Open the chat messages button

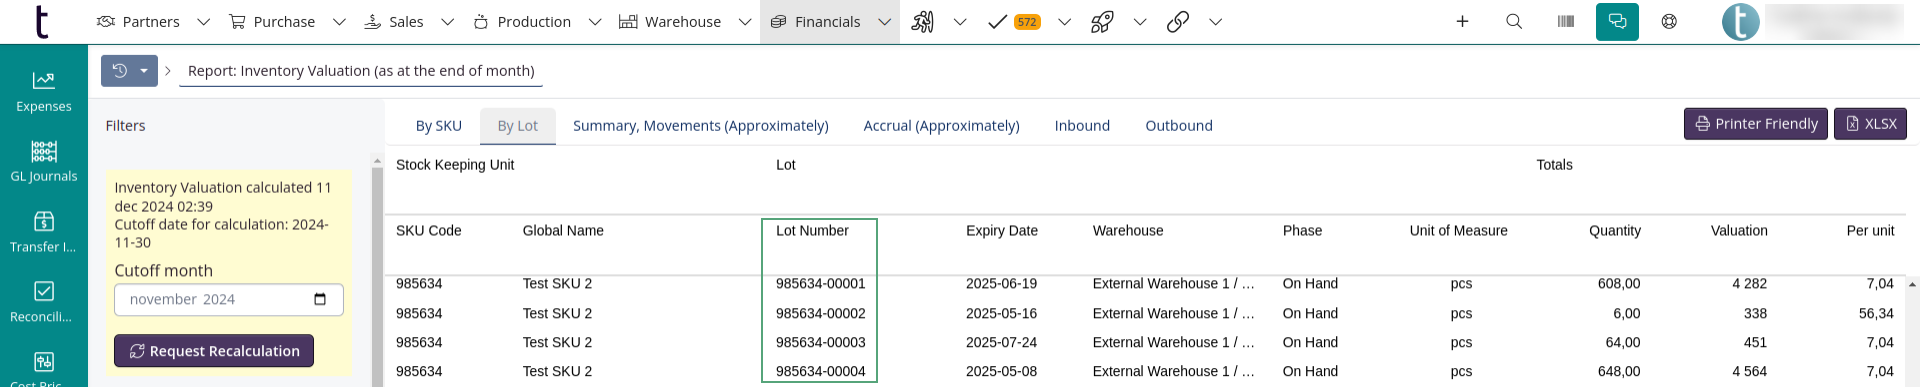pos(1617,21)
